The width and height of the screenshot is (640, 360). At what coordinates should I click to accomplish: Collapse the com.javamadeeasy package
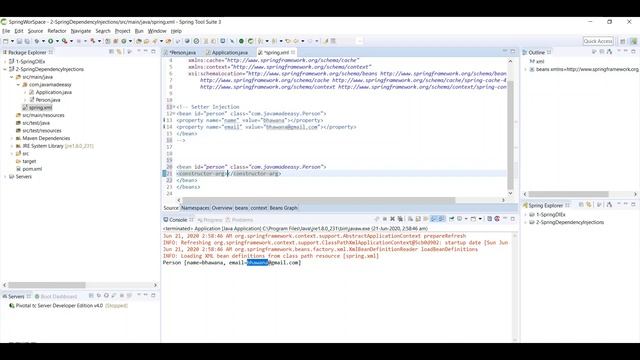pos(18,84)
